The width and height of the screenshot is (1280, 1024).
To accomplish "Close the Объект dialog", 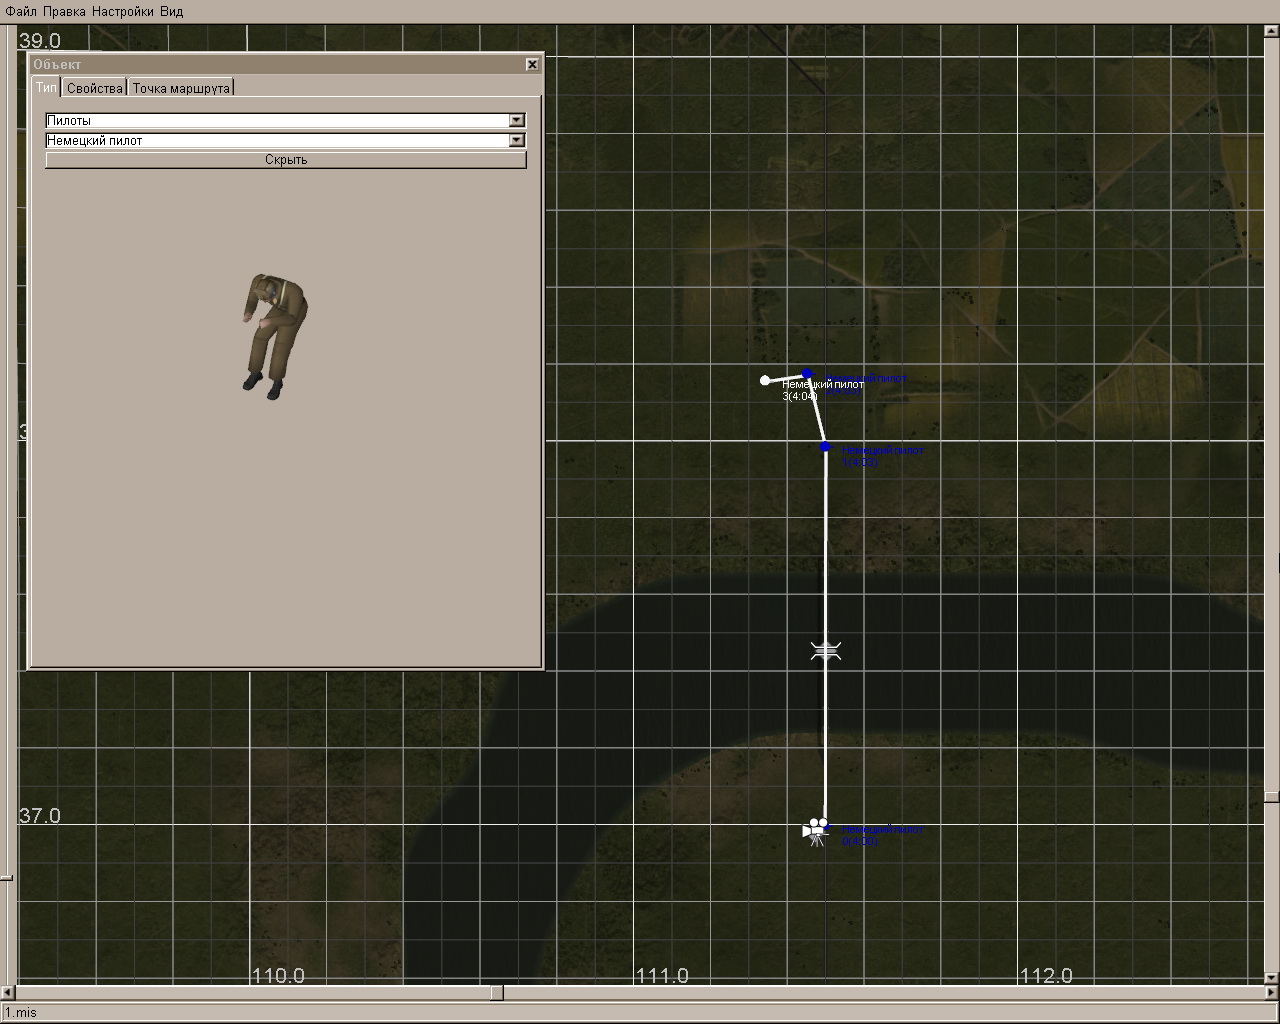I will [x=532, y=64].
